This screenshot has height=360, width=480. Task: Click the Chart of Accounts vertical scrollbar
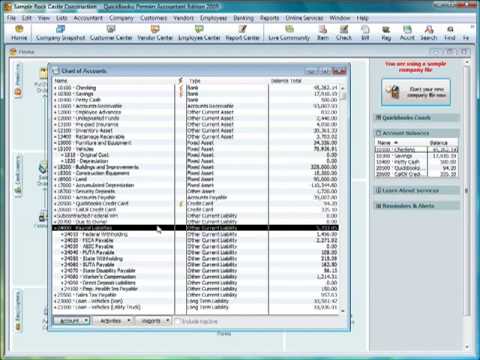[x=343, y=199]
